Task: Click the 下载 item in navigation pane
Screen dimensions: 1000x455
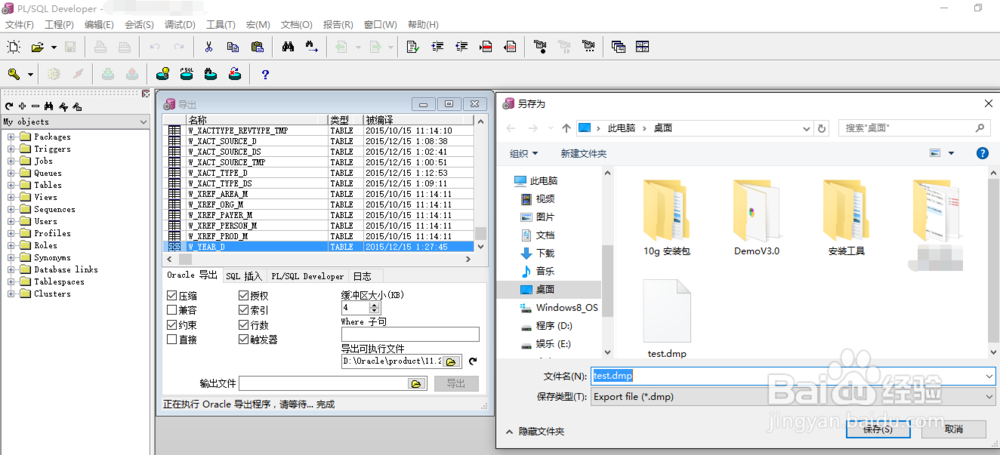Action: pos(545,253)
